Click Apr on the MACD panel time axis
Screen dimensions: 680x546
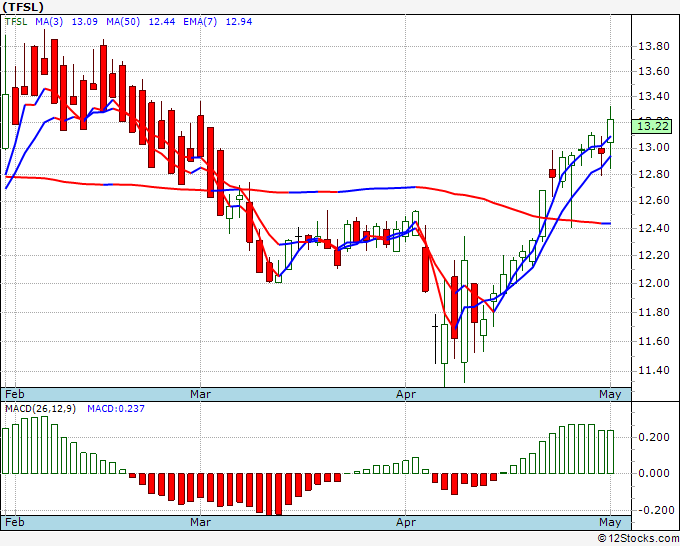click(406, 522)
